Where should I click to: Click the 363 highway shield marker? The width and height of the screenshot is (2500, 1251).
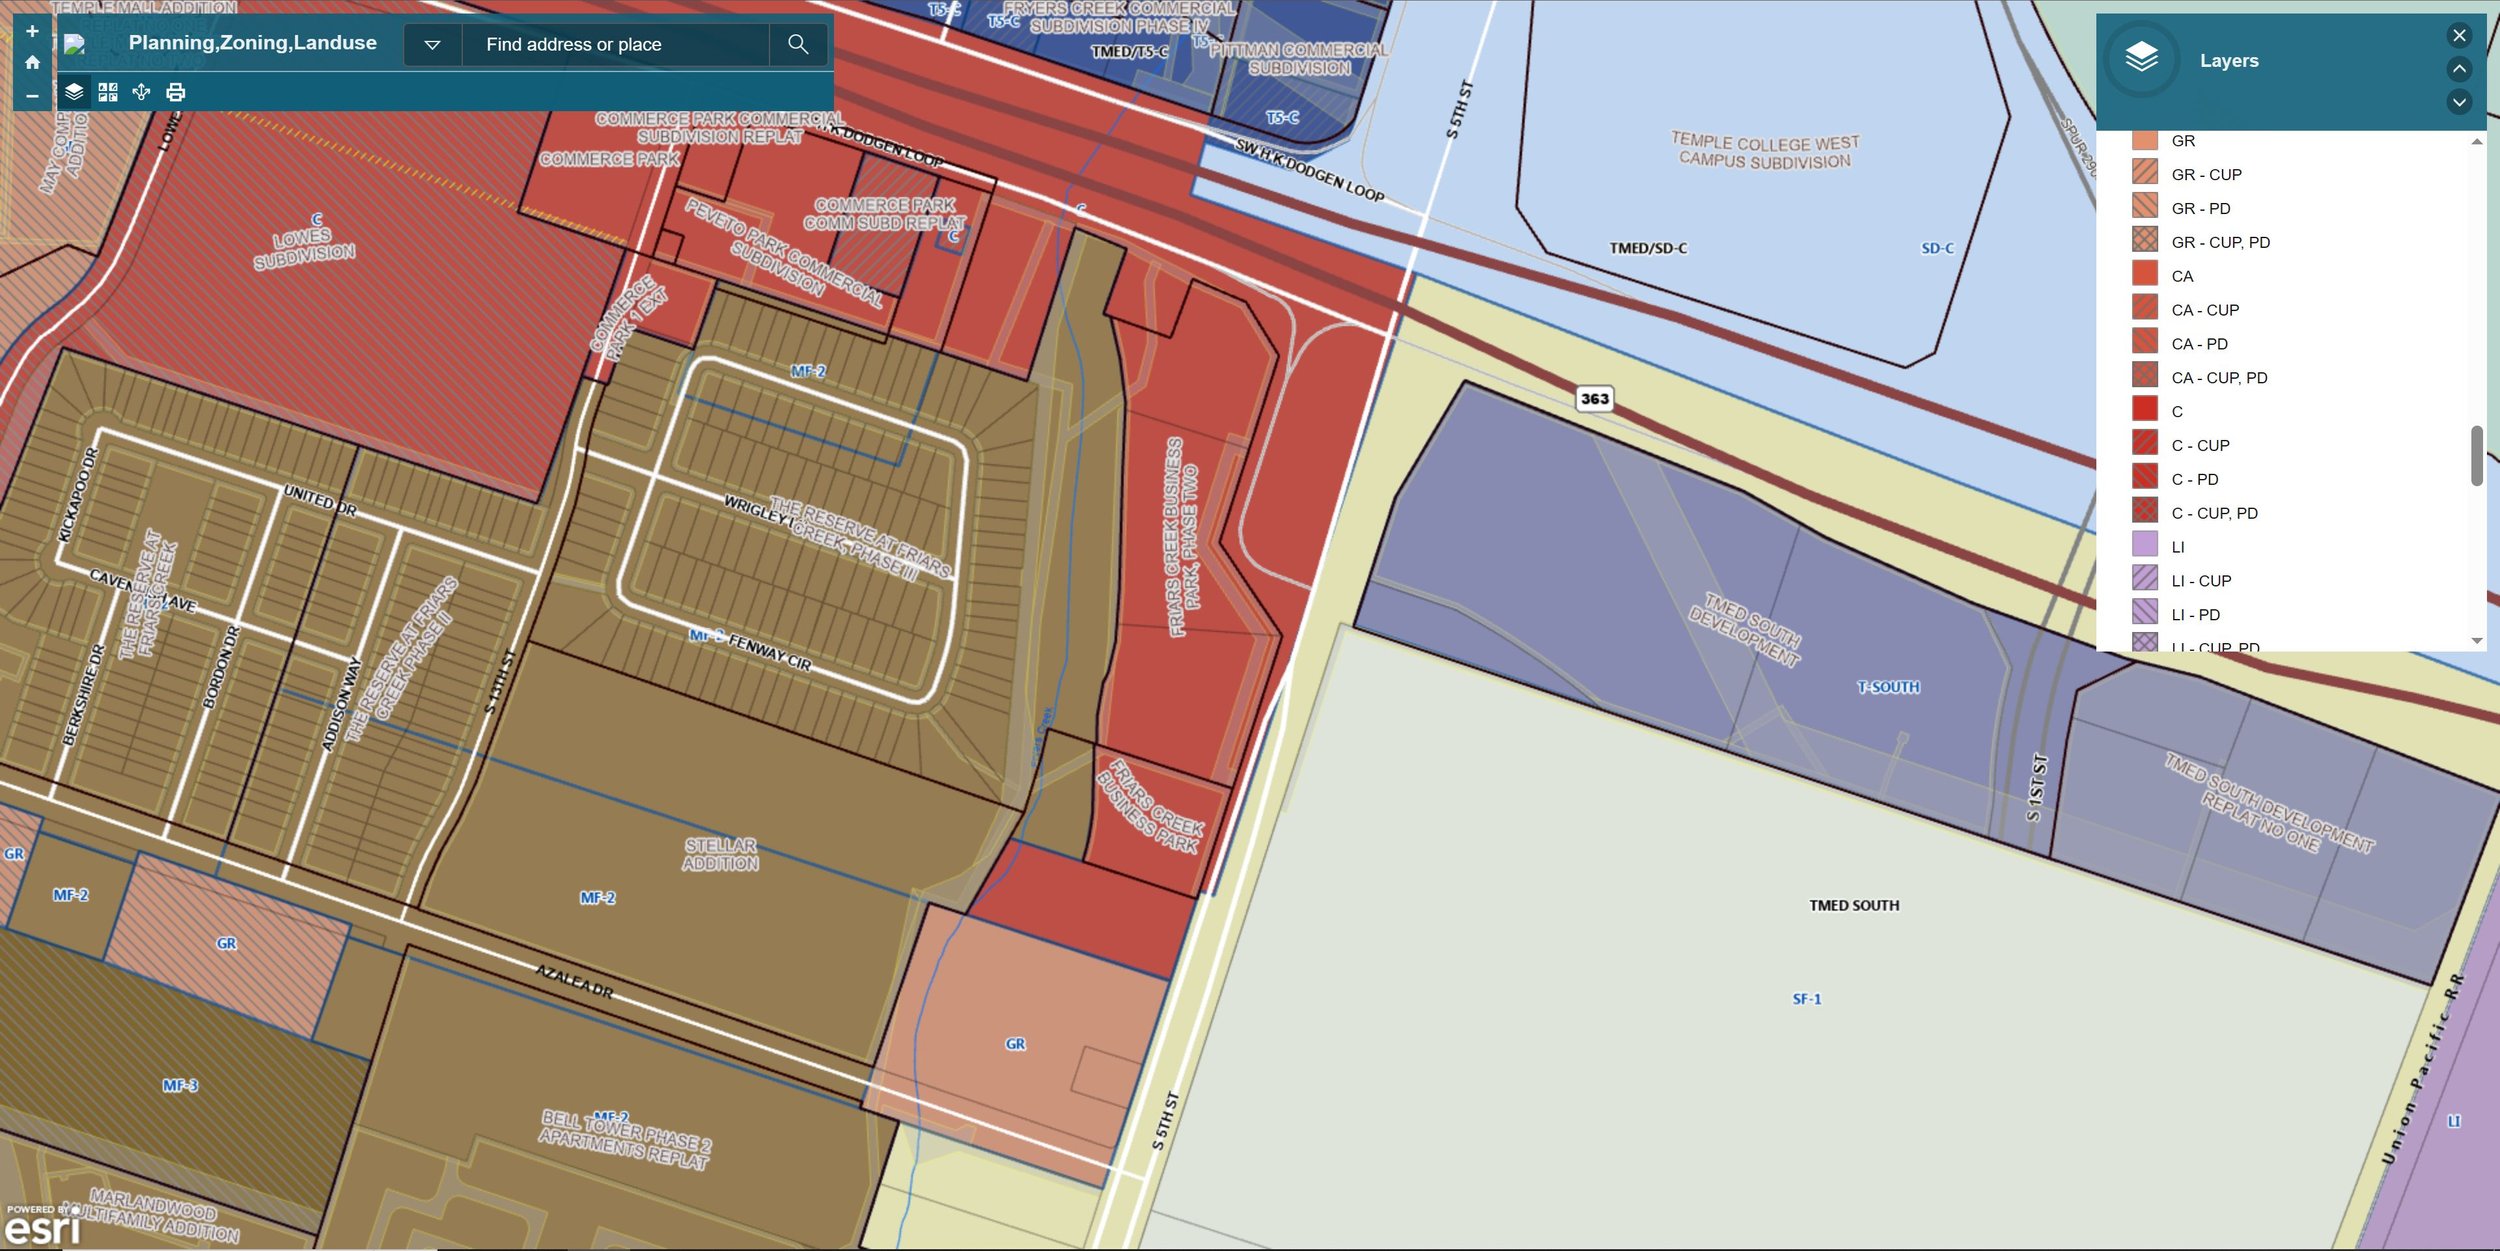[1595, 399]
